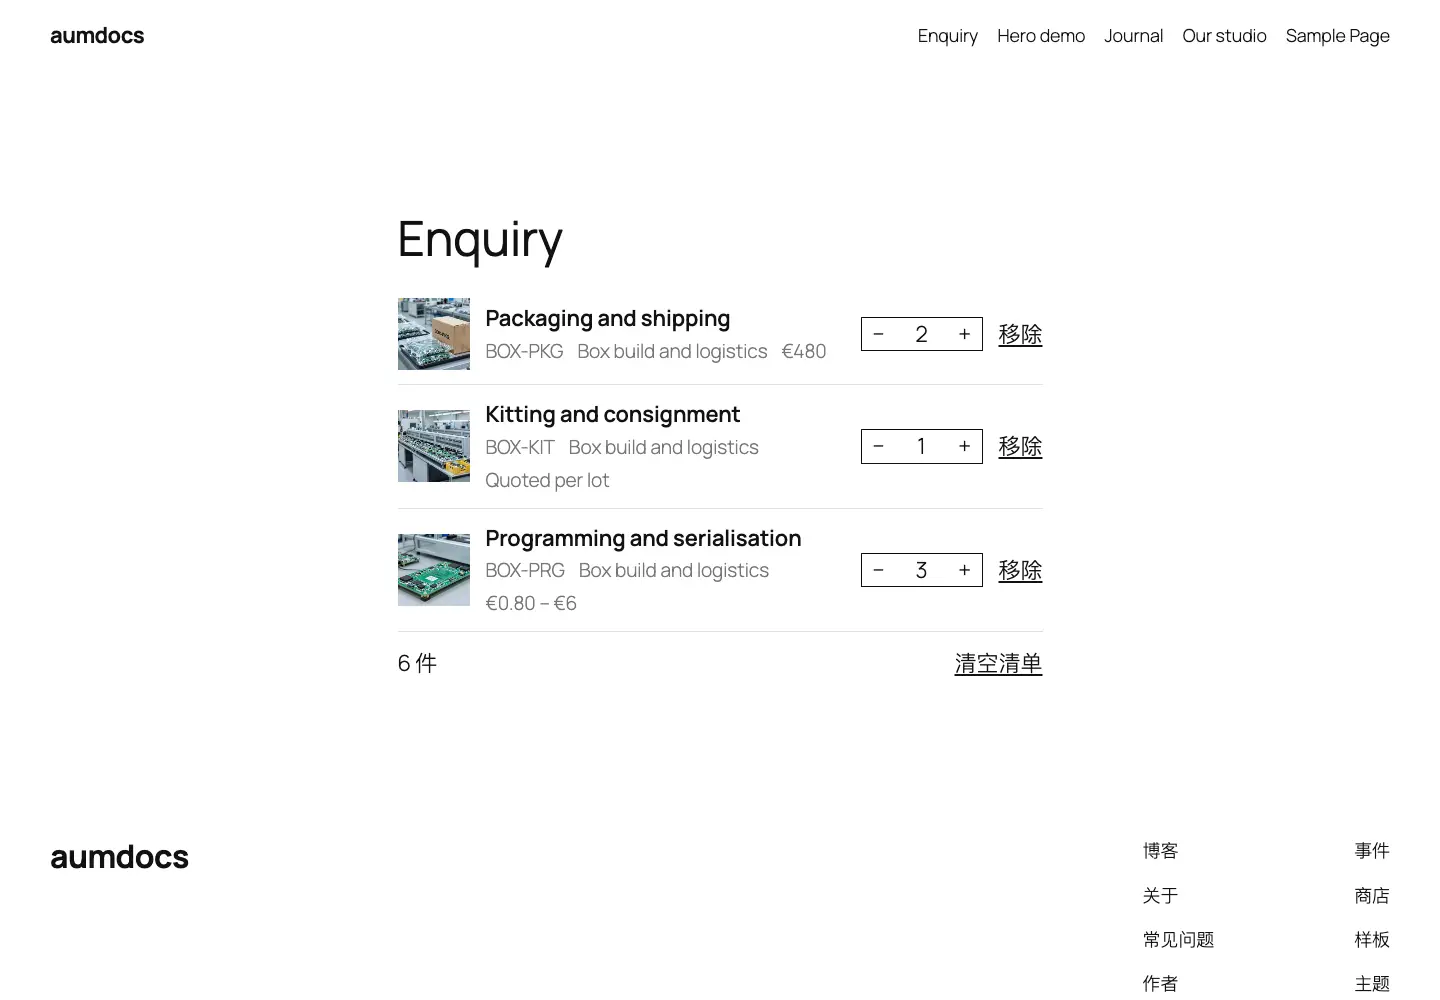The image size is (1440, 1000).
Task: Open the Packaging and shipping title
Action: [x=608, y=318]
